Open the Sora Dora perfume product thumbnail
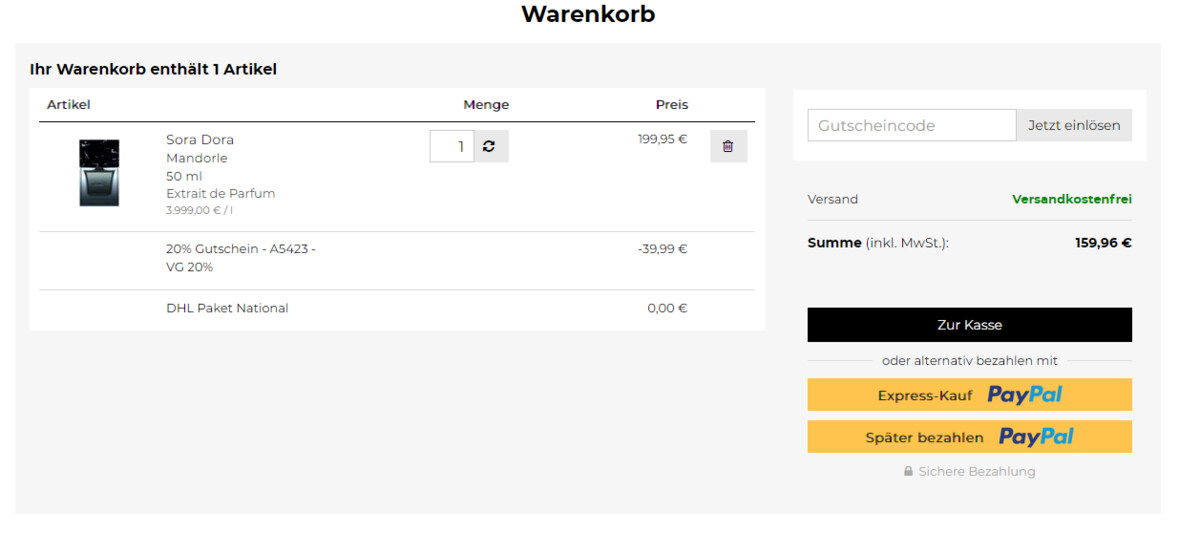Screen dimensions: 1200x534 (99, 173)
